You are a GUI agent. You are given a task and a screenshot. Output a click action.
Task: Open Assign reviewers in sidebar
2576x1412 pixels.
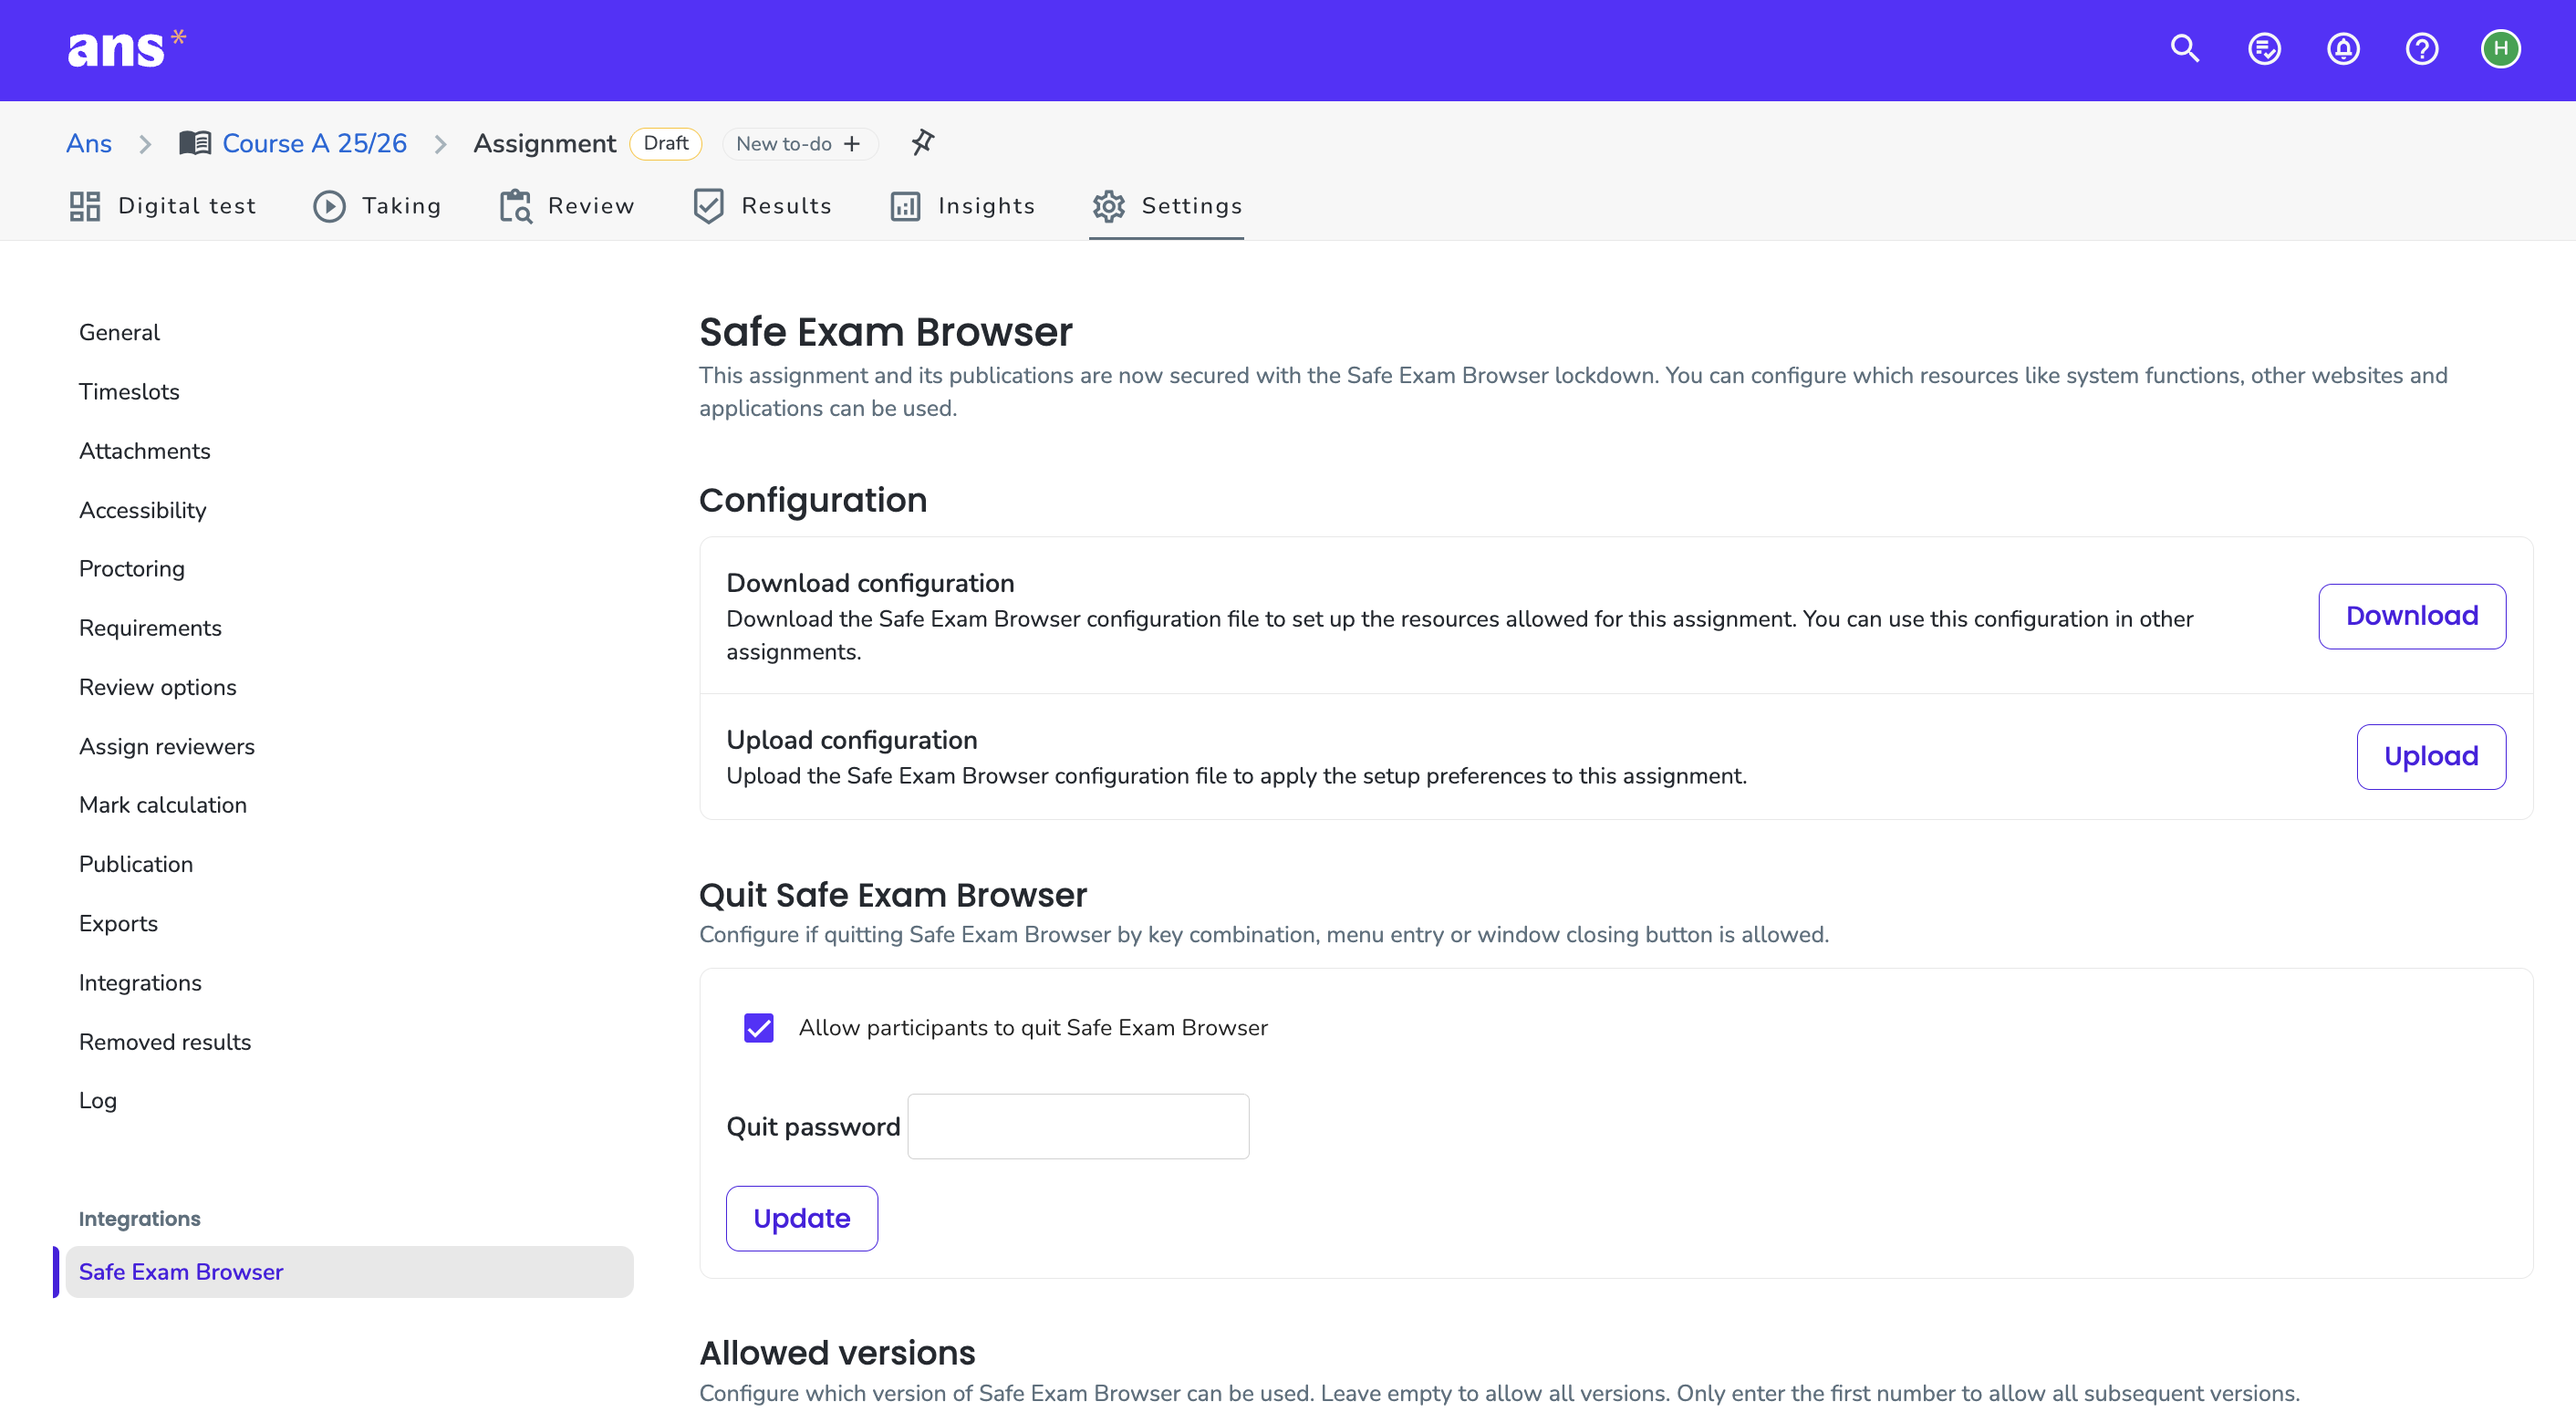point(167,746)
